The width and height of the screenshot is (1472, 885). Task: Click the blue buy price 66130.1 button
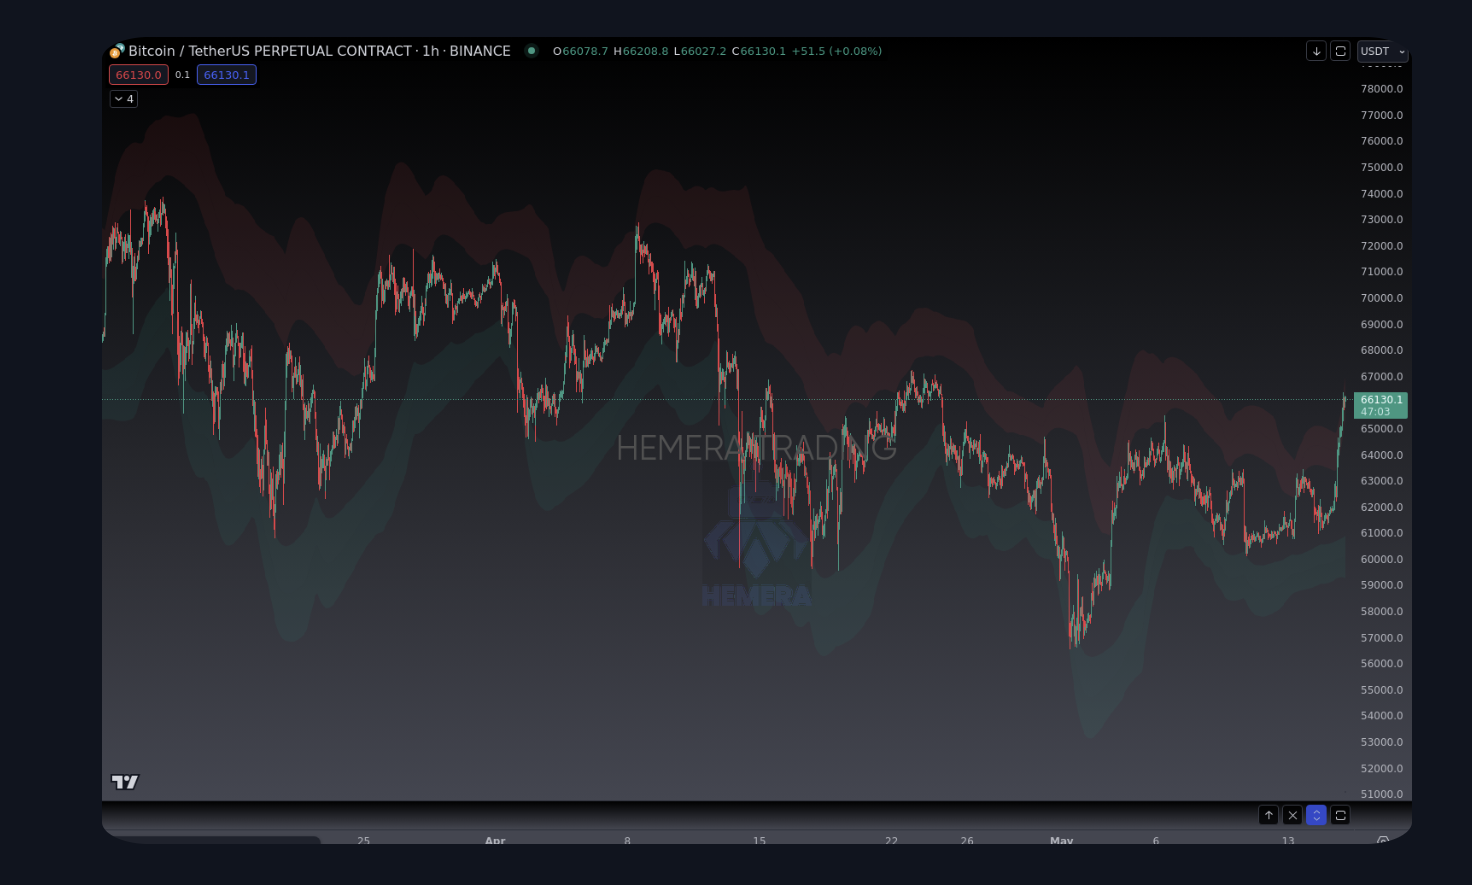[x=226, y=75]
